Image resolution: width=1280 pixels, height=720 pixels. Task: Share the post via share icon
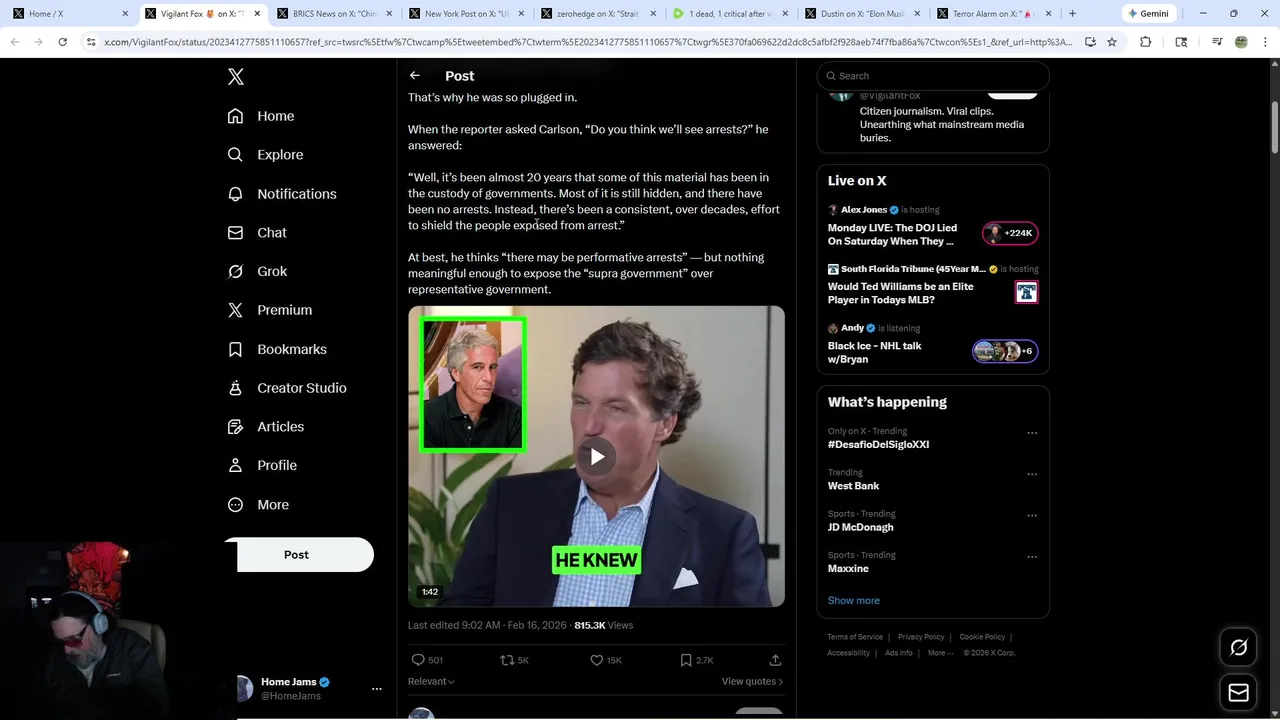coord(775,660)
